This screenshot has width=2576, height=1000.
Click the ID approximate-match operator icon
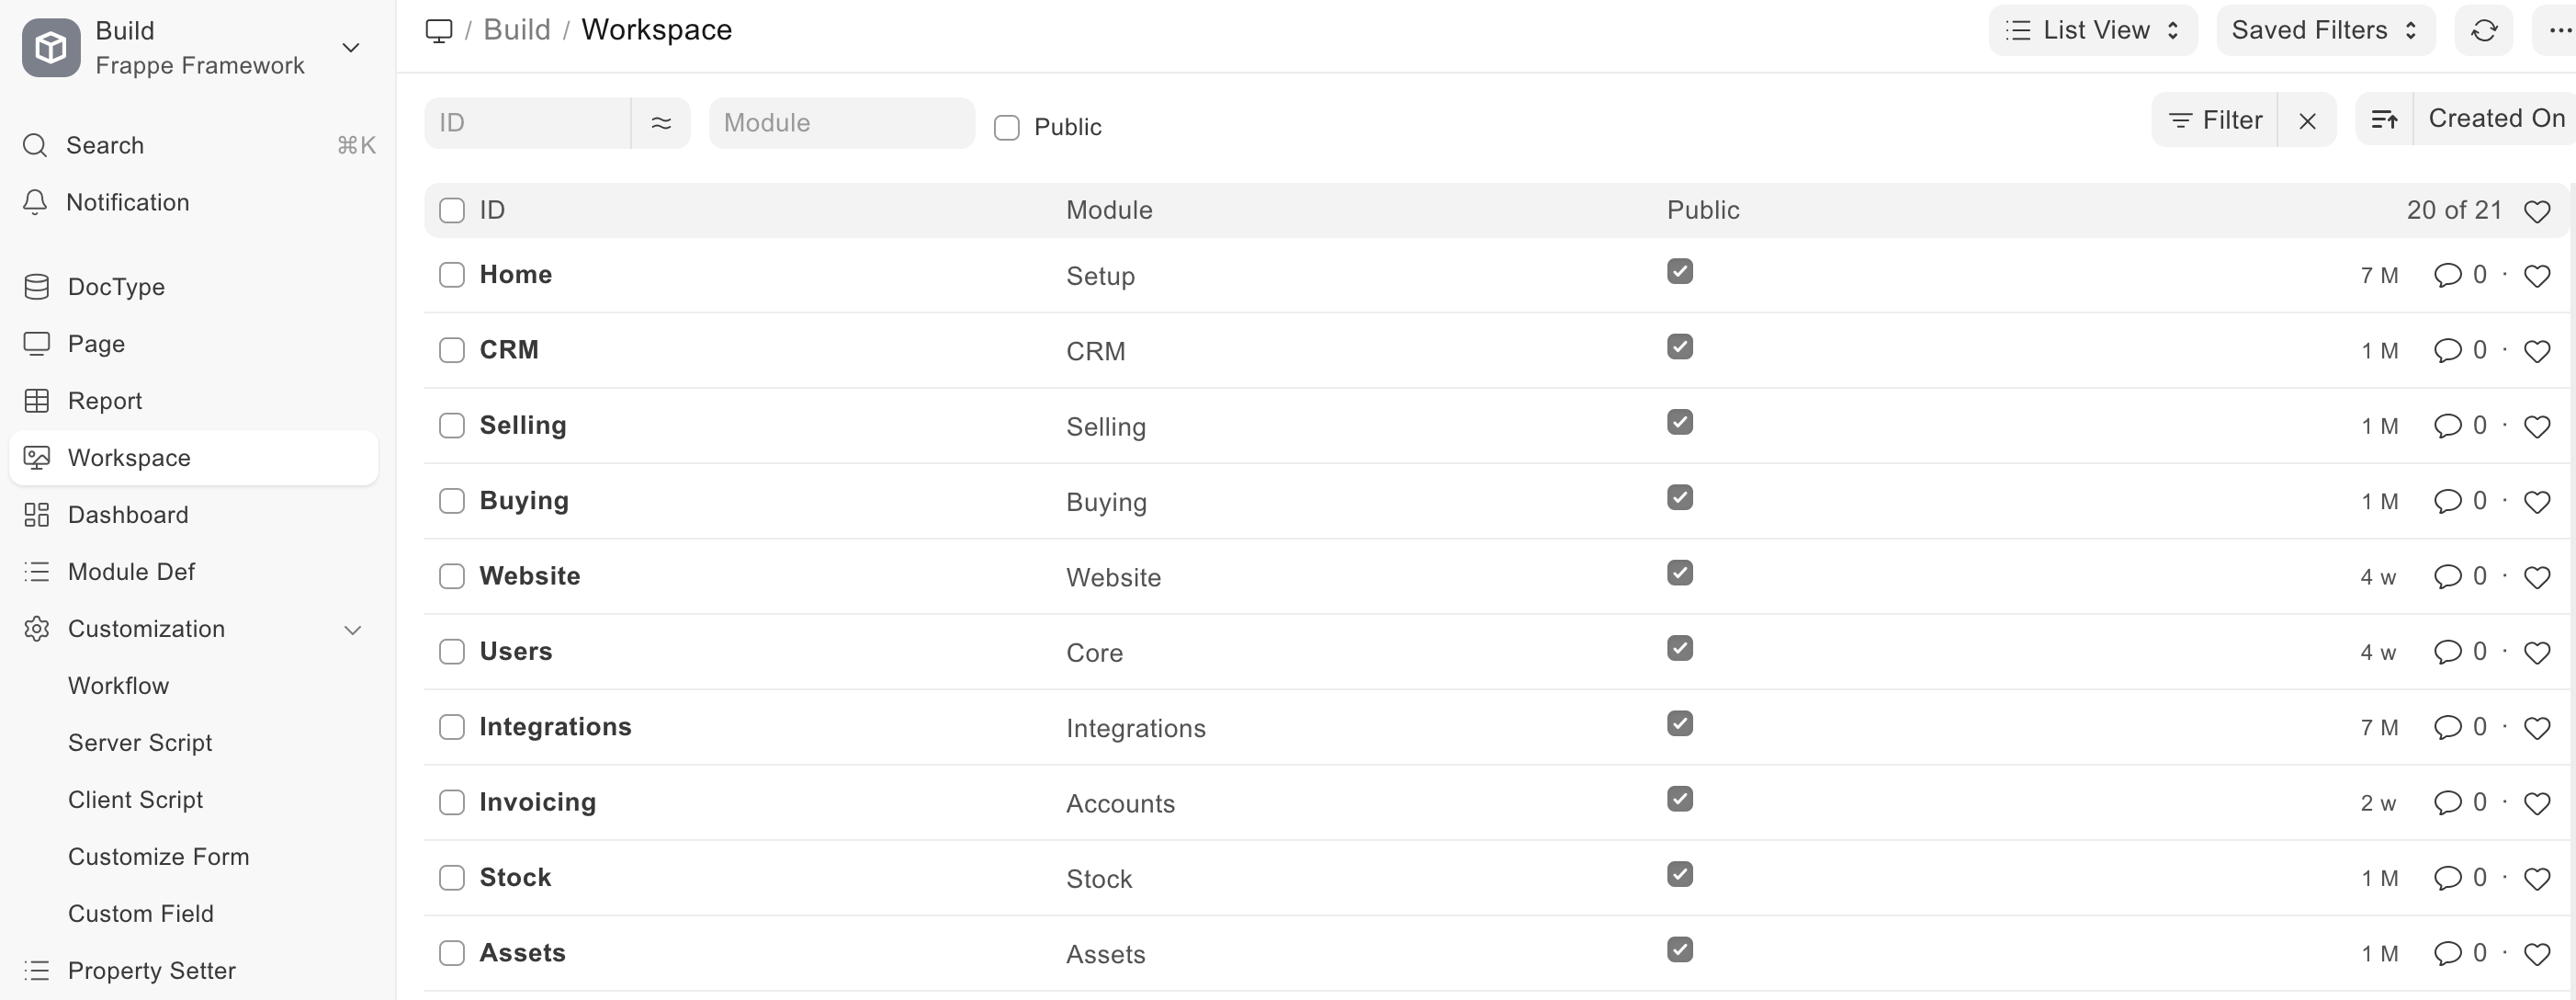pos(661,123)
